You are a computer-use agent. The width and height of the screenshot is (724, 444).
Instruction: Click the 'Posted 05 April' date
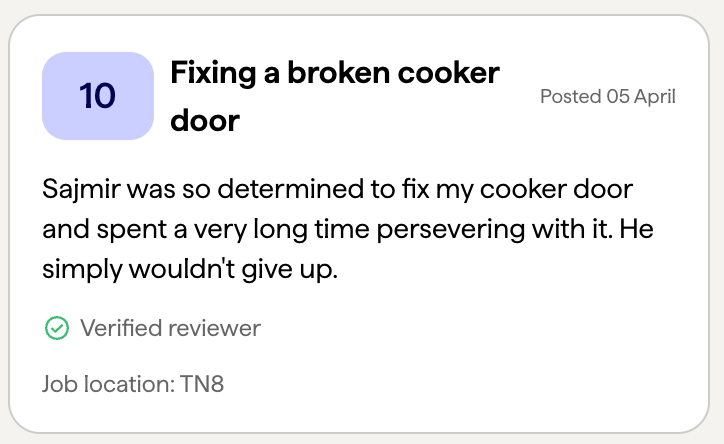coord(607,97)
